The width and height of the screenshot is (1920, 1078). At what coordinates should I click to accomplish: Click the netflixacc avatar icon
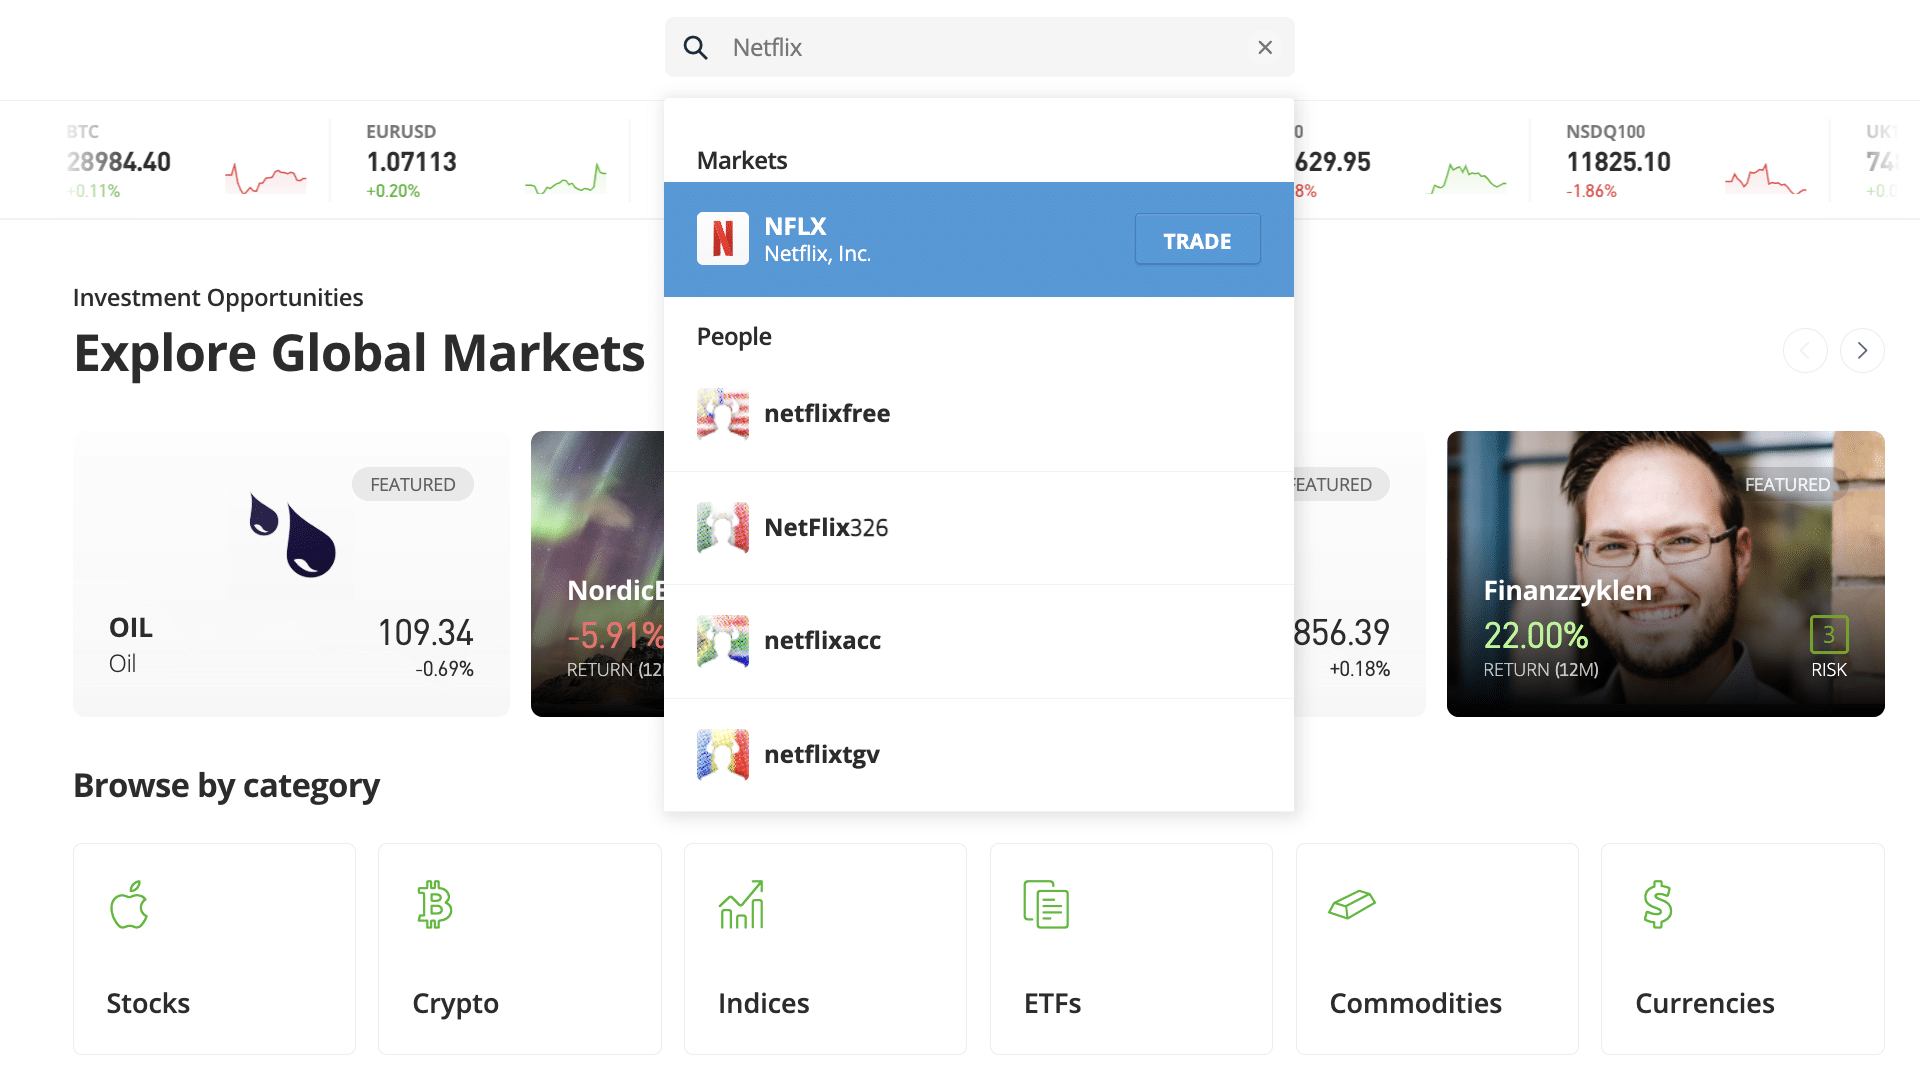pos(722,641)
